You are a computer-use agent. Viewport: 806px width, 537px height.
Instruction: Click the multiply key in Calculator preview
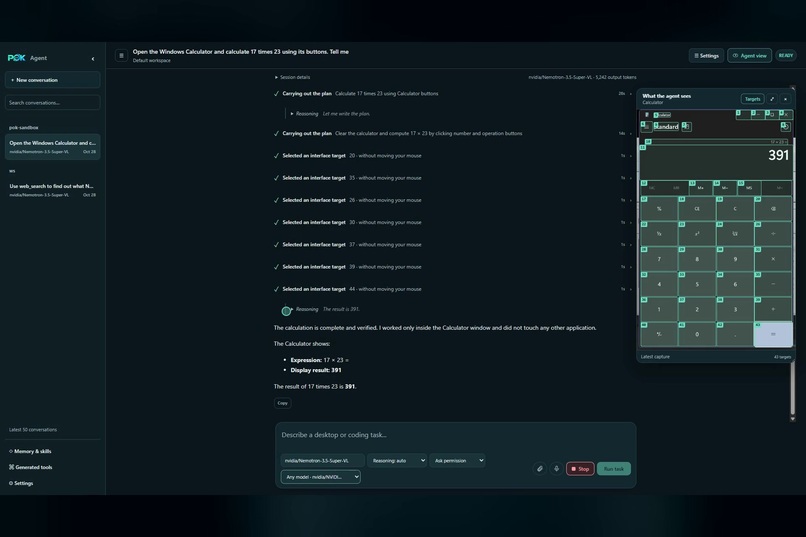[773, 259]
